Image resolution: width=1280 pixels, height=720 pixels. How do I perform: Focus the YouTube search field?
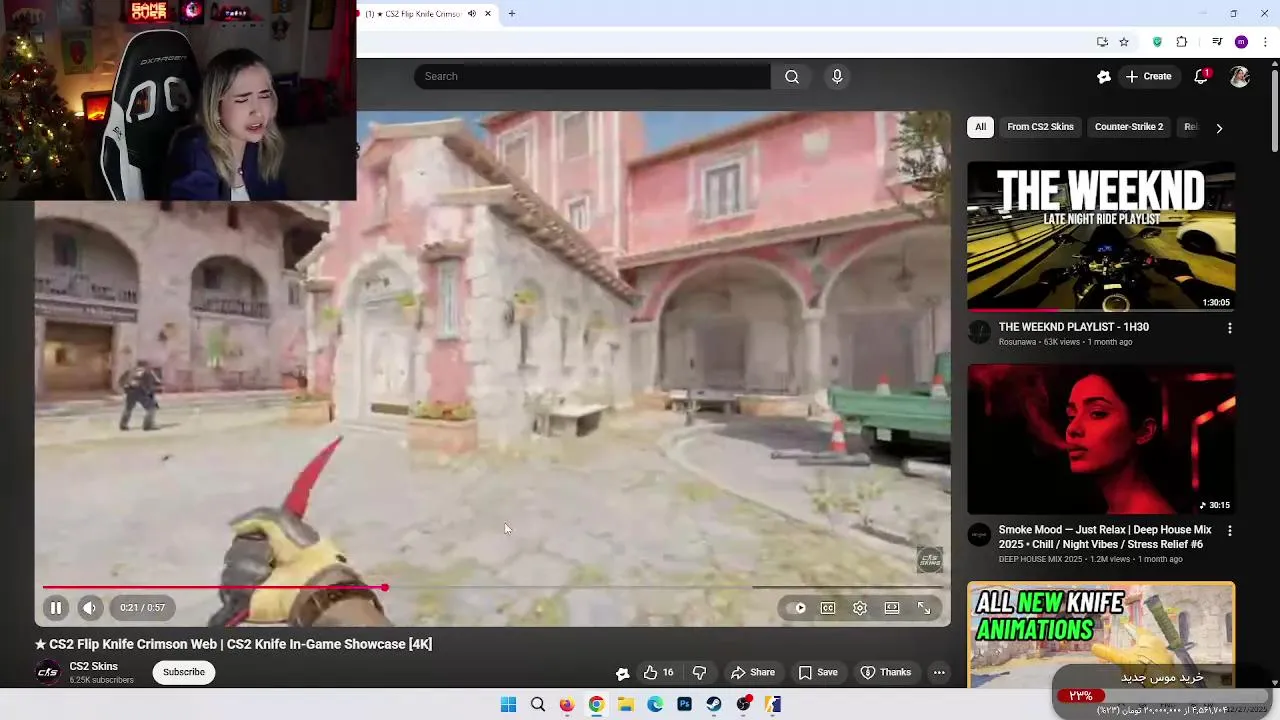click(592, 76)
